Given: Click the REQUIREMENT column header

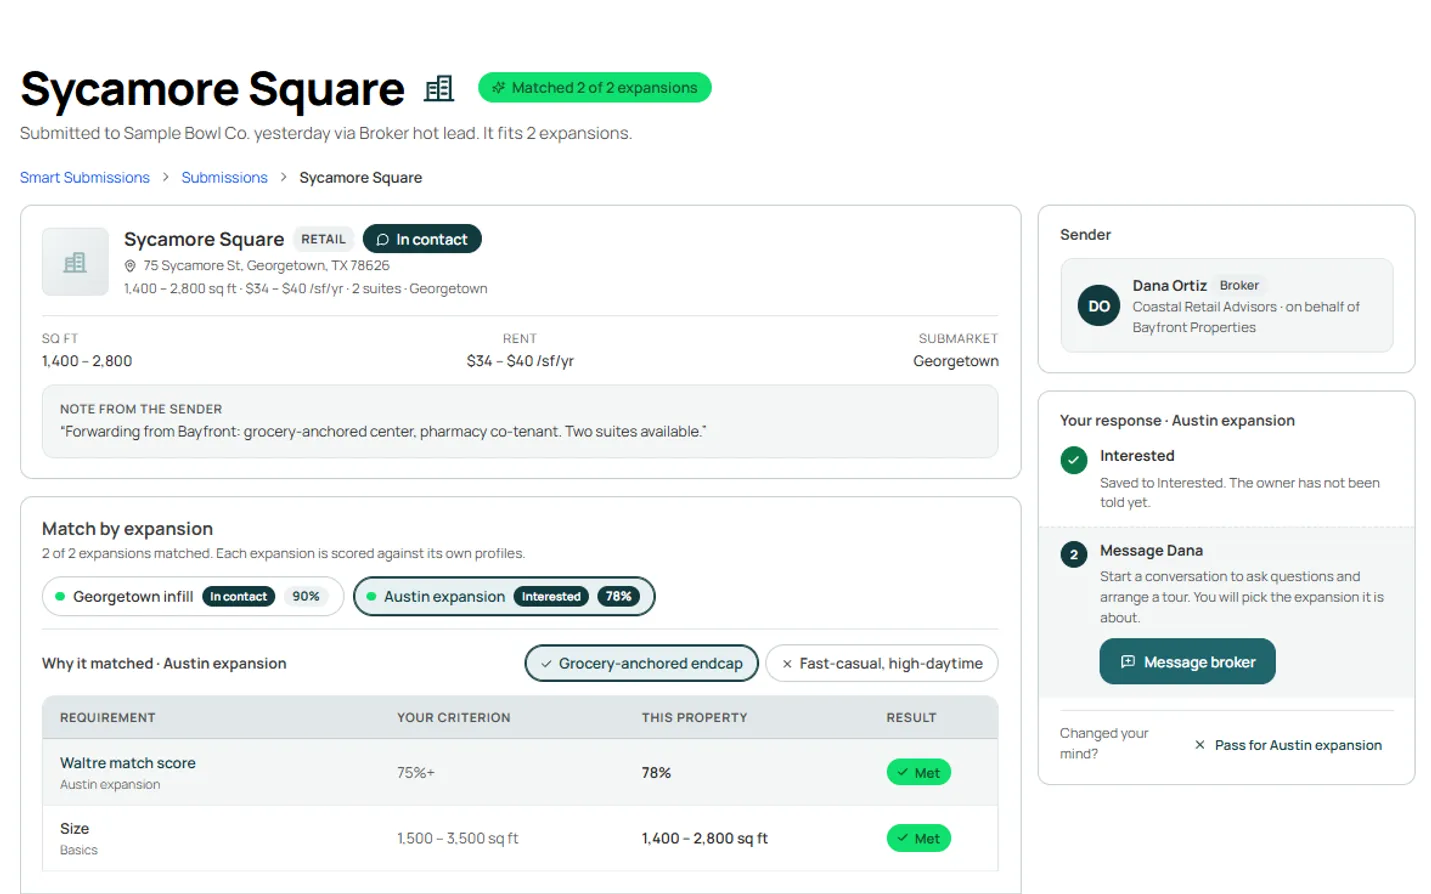Looking at the screenshot, I should pos(107,718).
